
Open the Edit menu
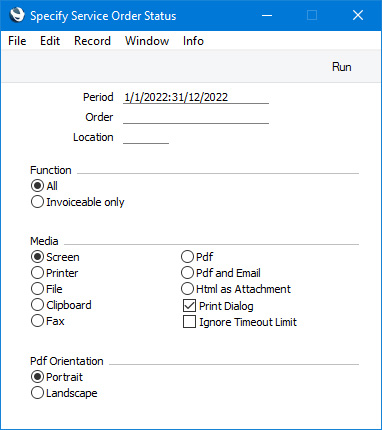(50, 41)
